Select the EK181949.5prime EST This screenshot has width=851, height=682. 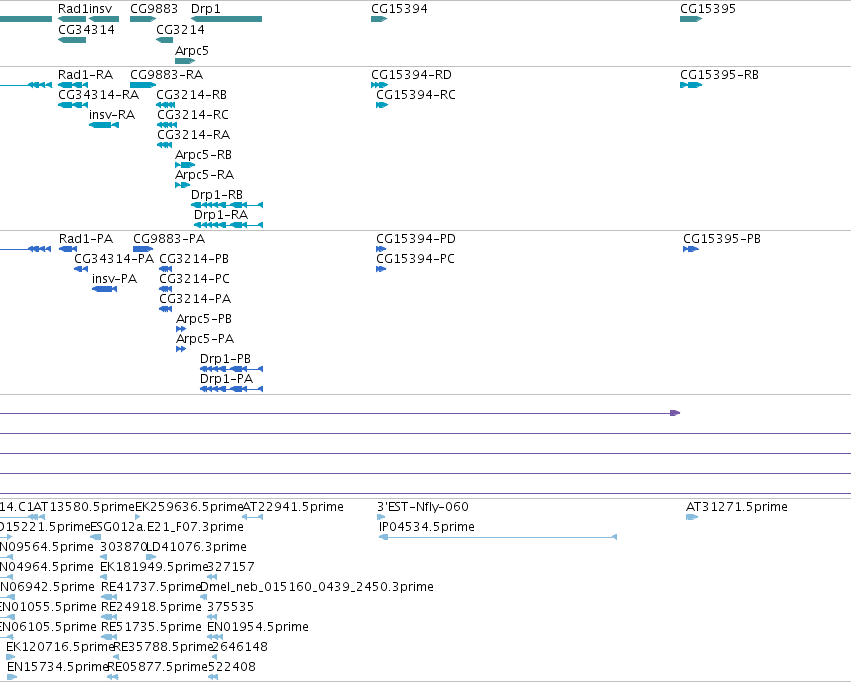pyautogui.click(x=154, y=568)
